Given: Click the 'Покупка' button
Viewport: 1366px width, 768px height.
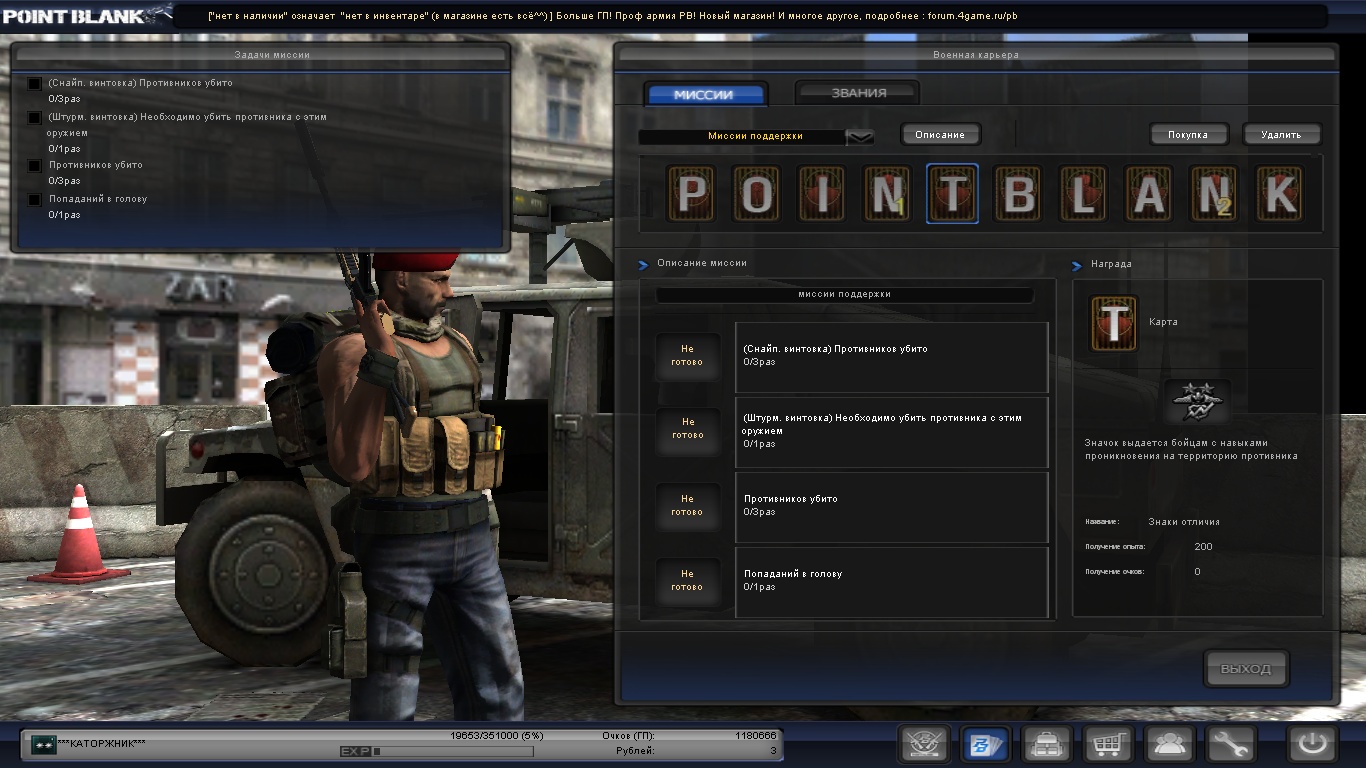Looking at the screenshot, I should 1188,134.
